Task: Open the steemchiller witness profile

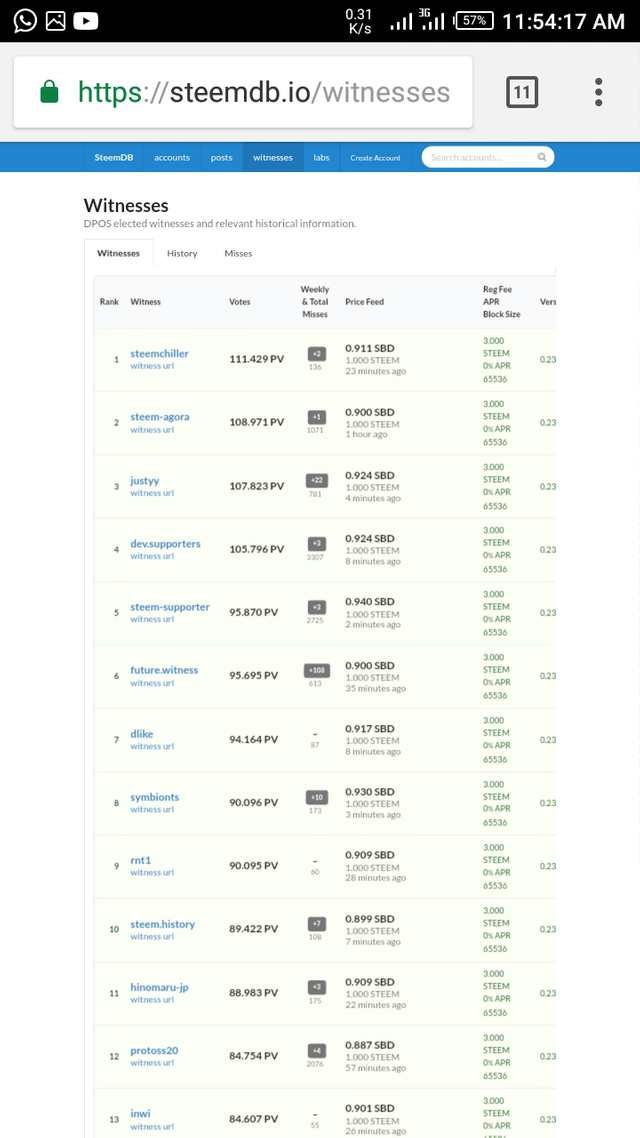Action: pyautogui.click(x=160, y=353)
